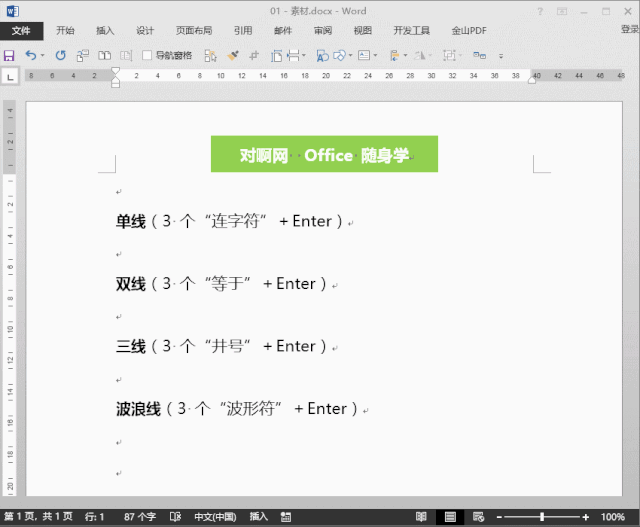
Task: Open the page break dropdown arrow
Action: point(304,55)
